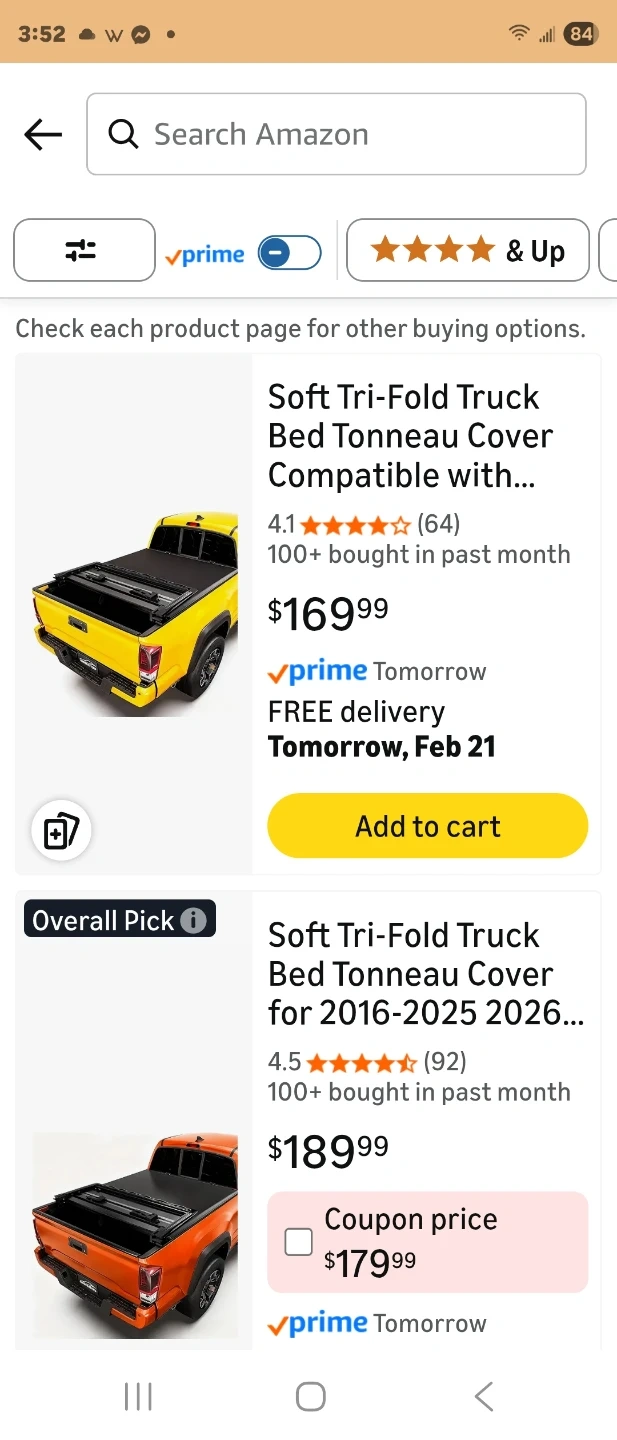The image size is (617, 1440).
Task: Tap the compare icon on yellow truck listing
Action: 61,831
